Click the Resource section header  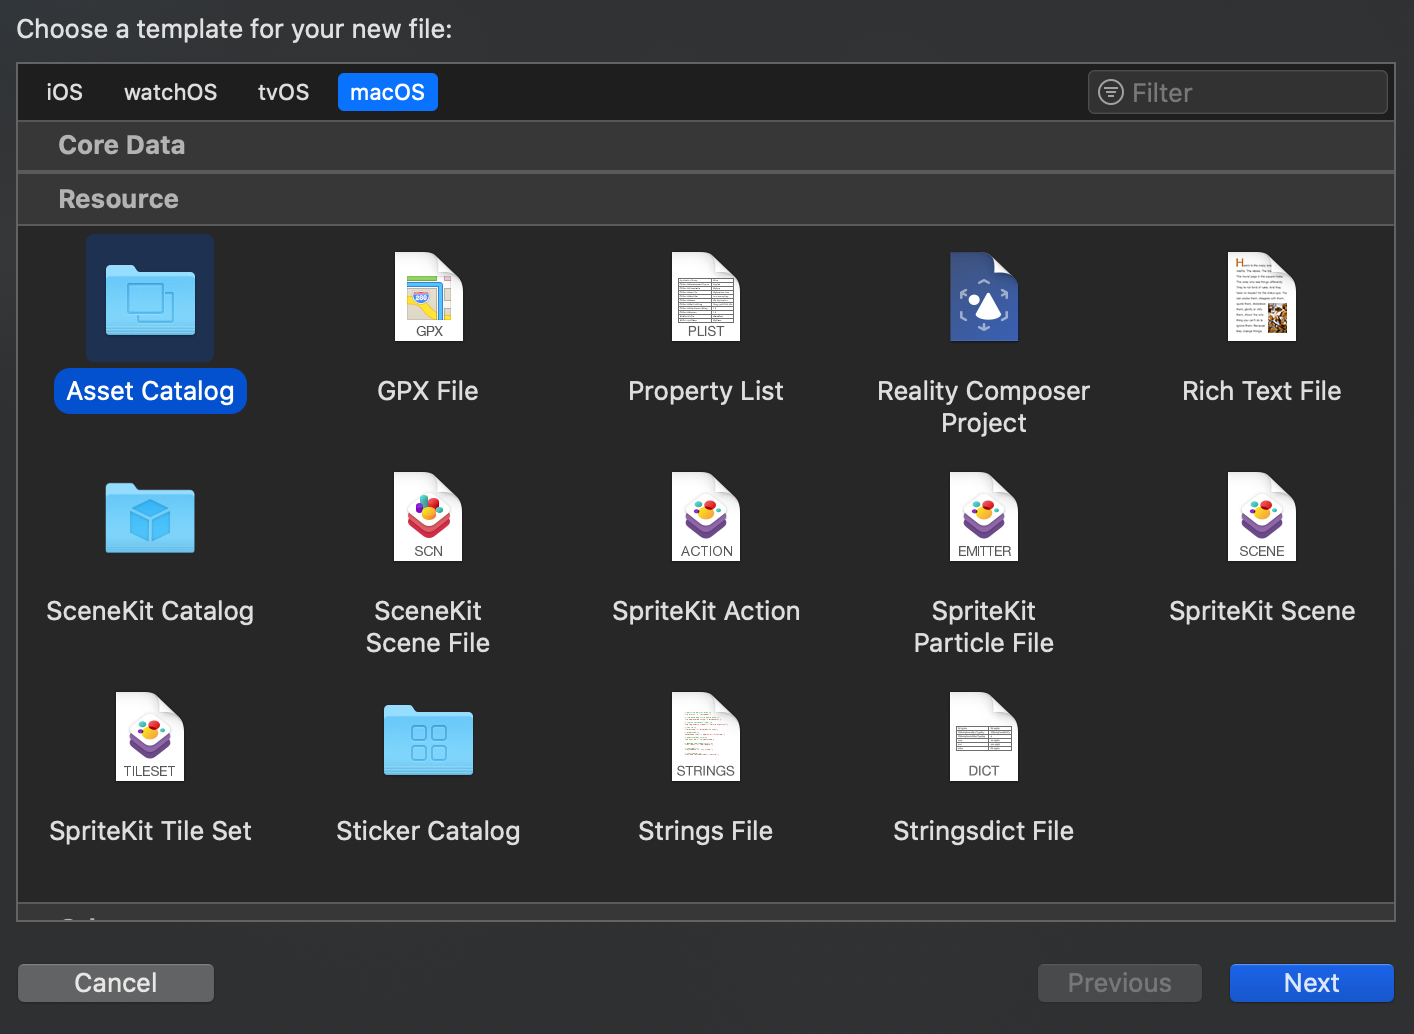pos(706,199)
